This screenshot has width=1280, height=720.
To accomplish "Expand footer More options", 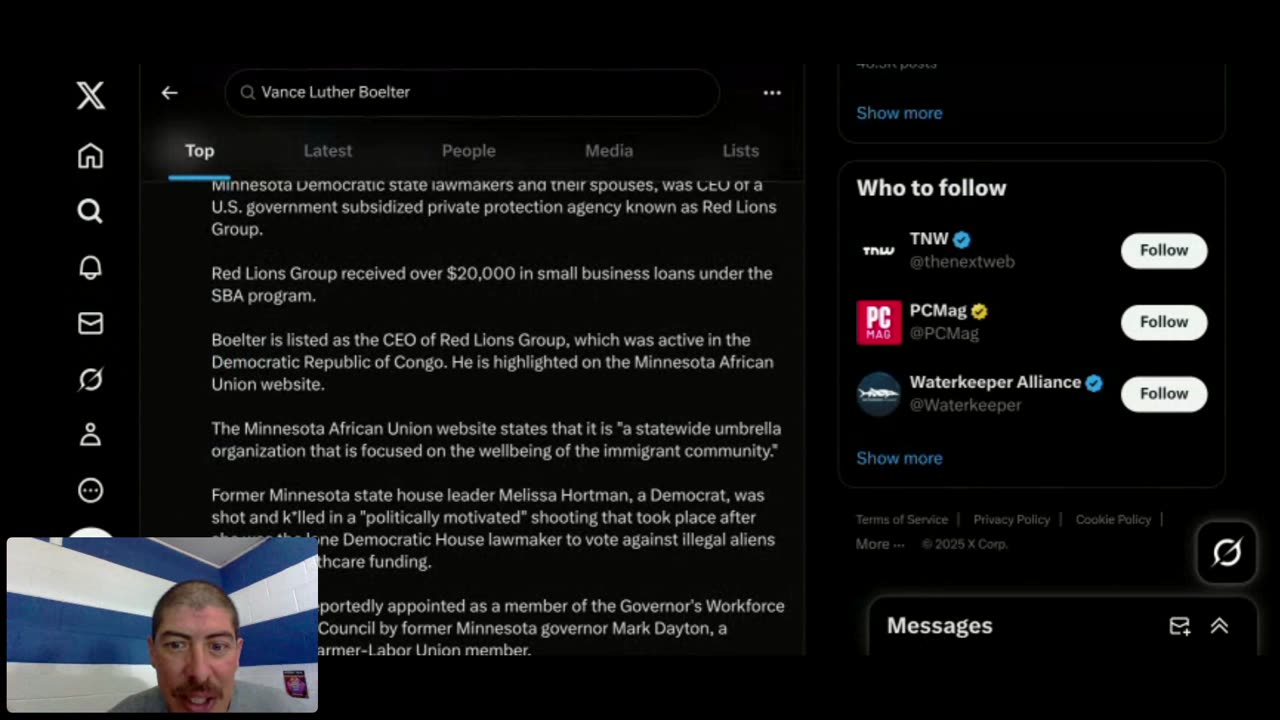I will (x=880, y=544).
